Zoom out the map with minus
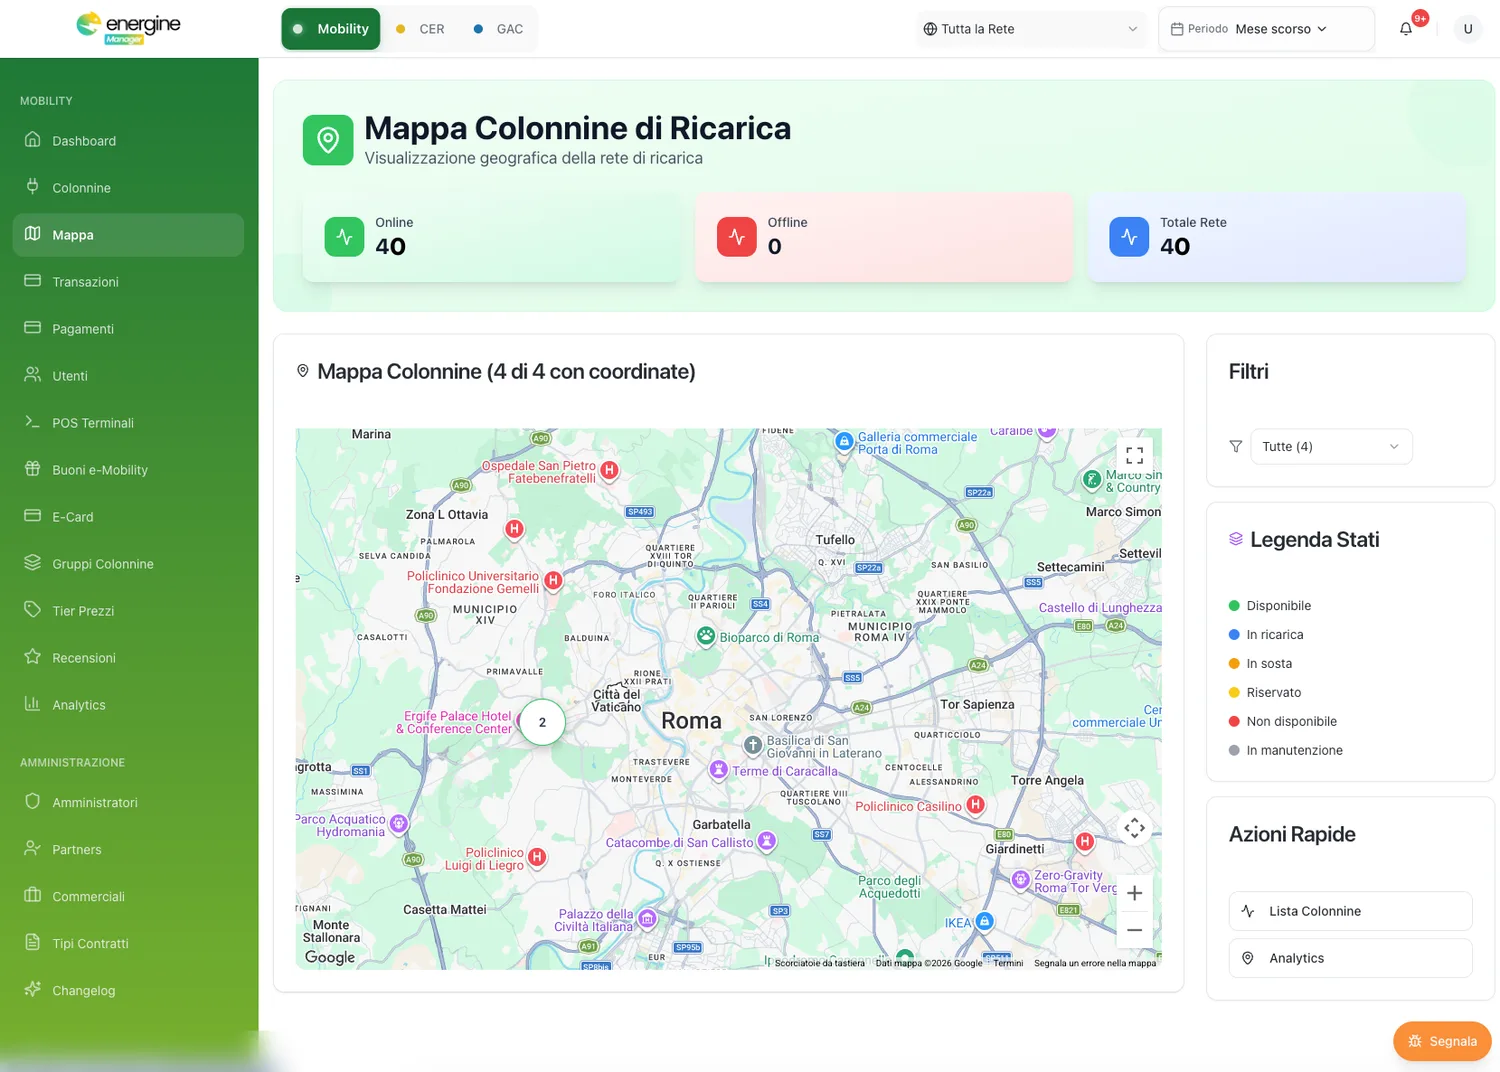 click(1134, 930)
